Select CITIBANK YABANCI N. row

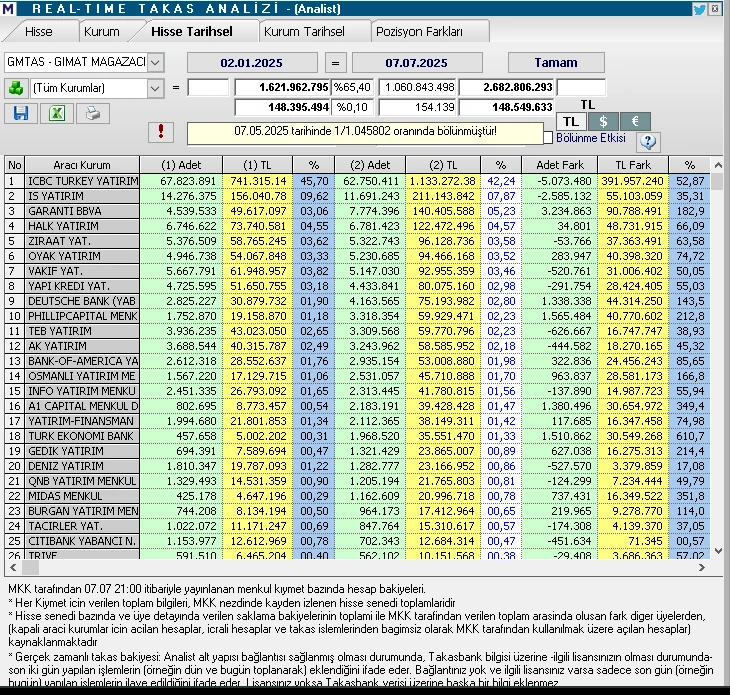click(x=358, y=541)
